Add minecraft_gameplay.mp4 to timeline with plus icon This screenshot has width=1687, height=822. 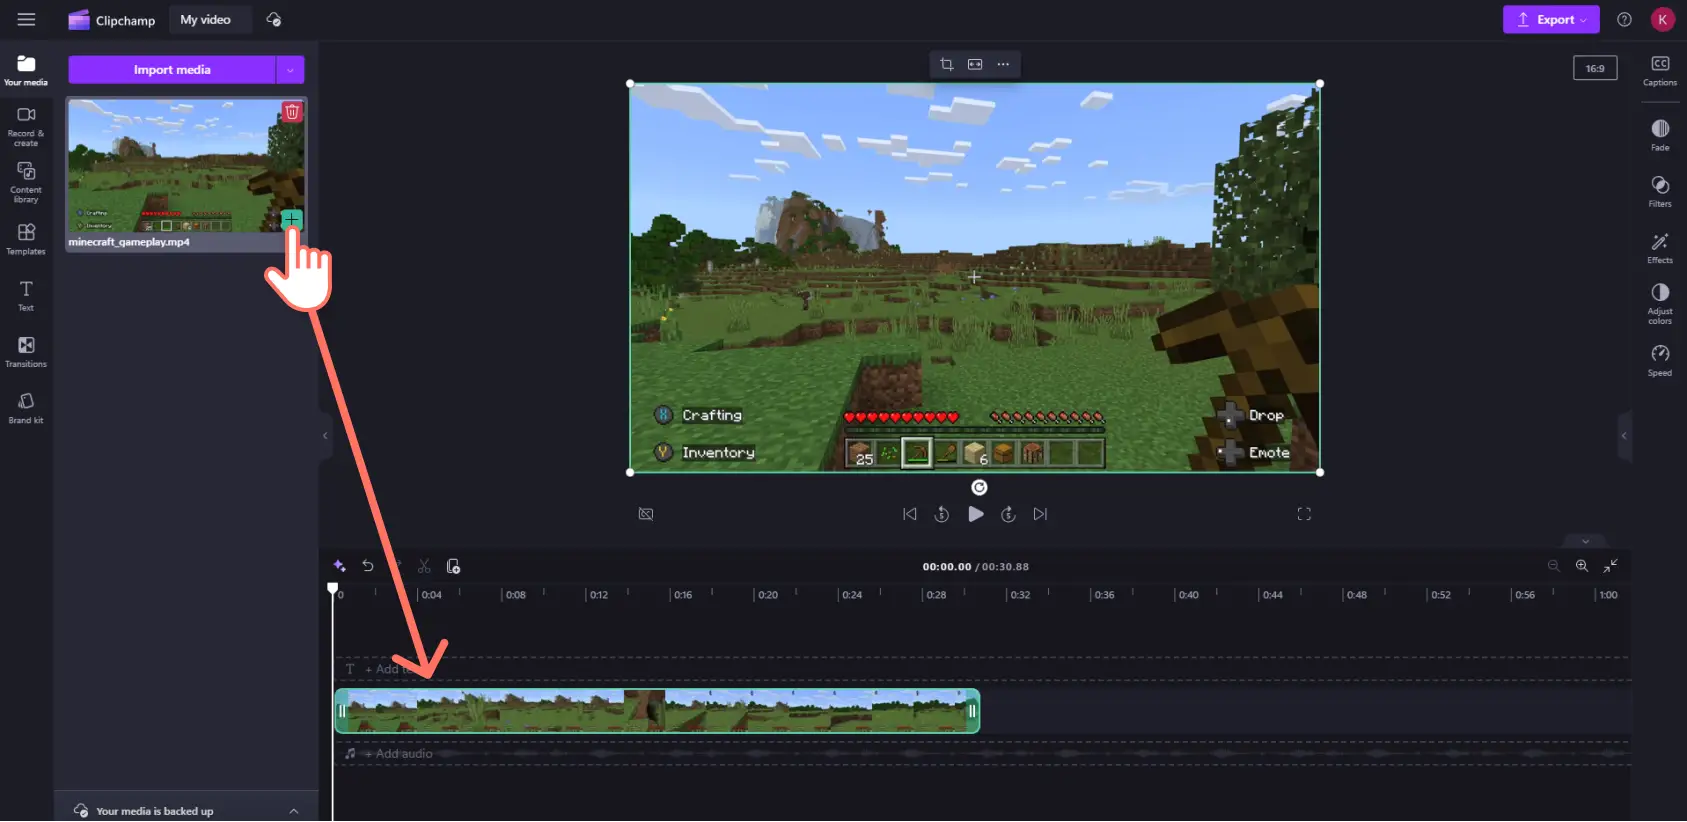(x=291, y=219)
